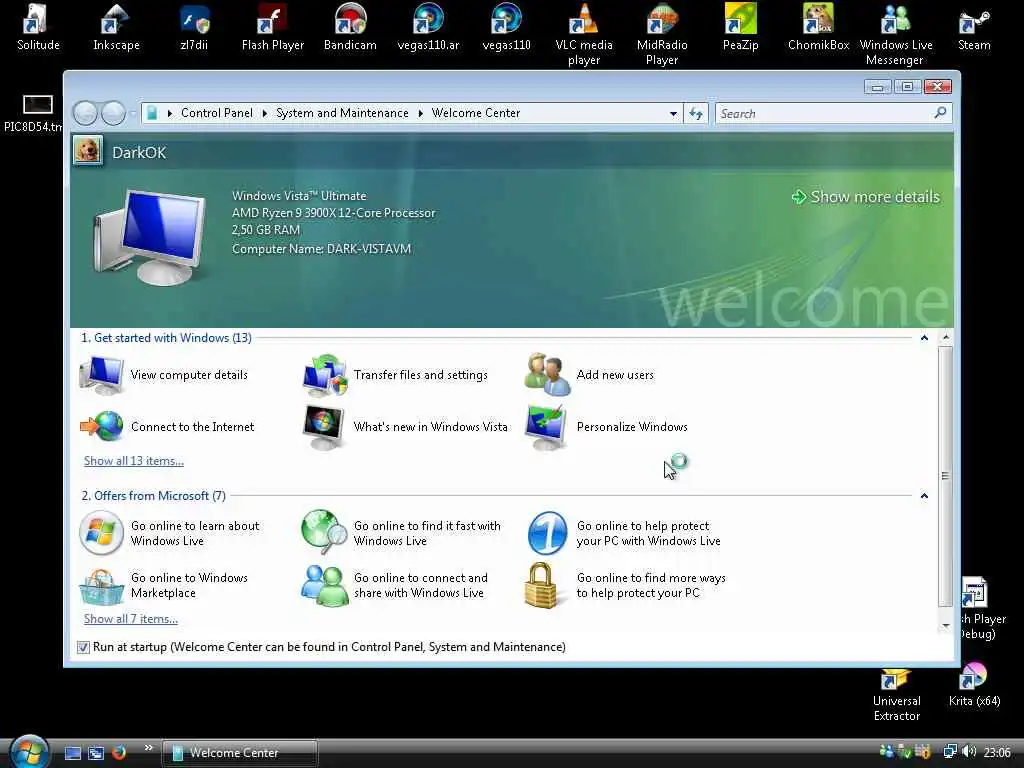Collapse the Get started with Windows section
This screenshot has width=1024, height=768.
924,338
